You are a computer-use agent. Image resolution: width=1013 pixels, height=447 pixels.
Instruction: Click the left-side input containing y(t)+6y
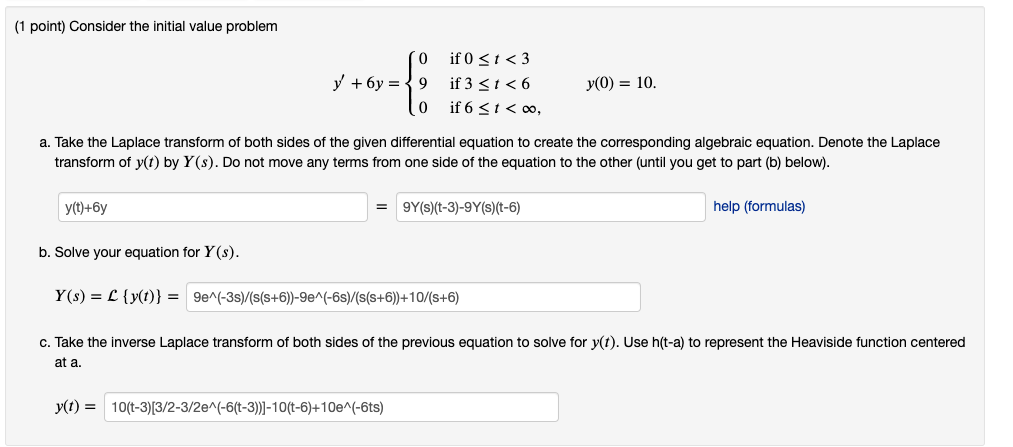coord(213,207)
